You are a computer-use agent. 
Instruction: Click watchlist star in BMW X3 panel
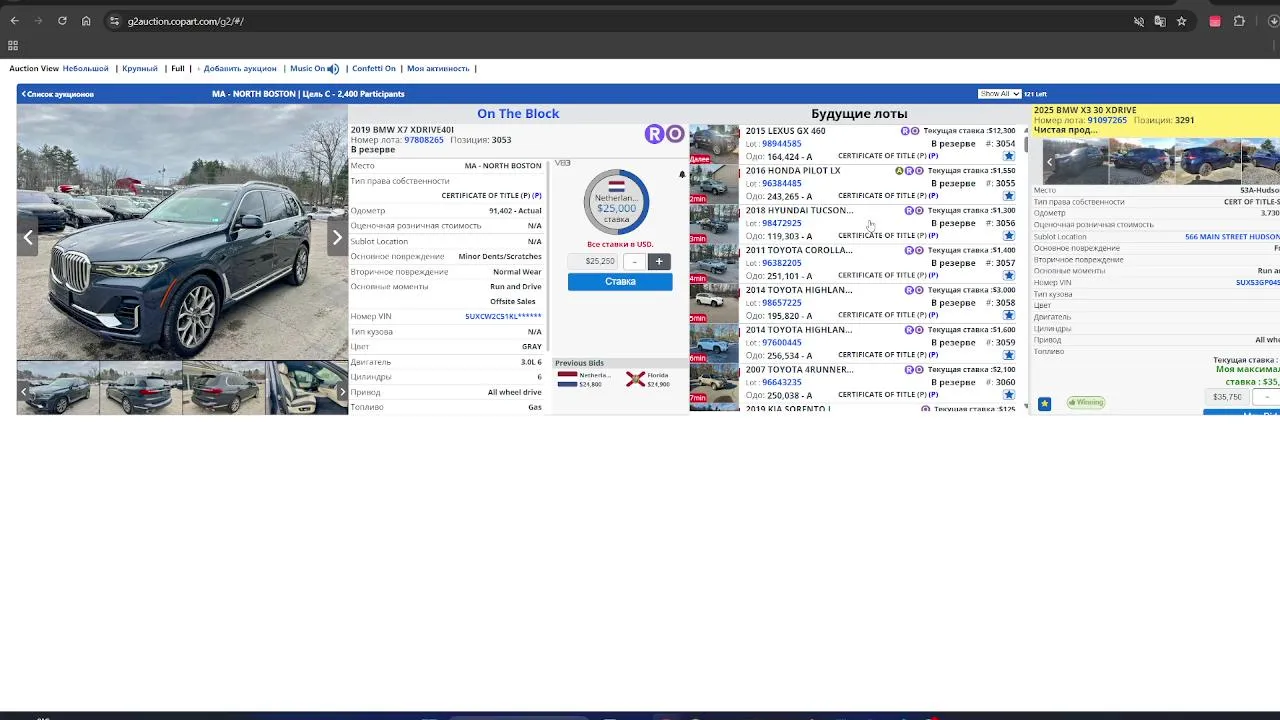coord(1044,404)
